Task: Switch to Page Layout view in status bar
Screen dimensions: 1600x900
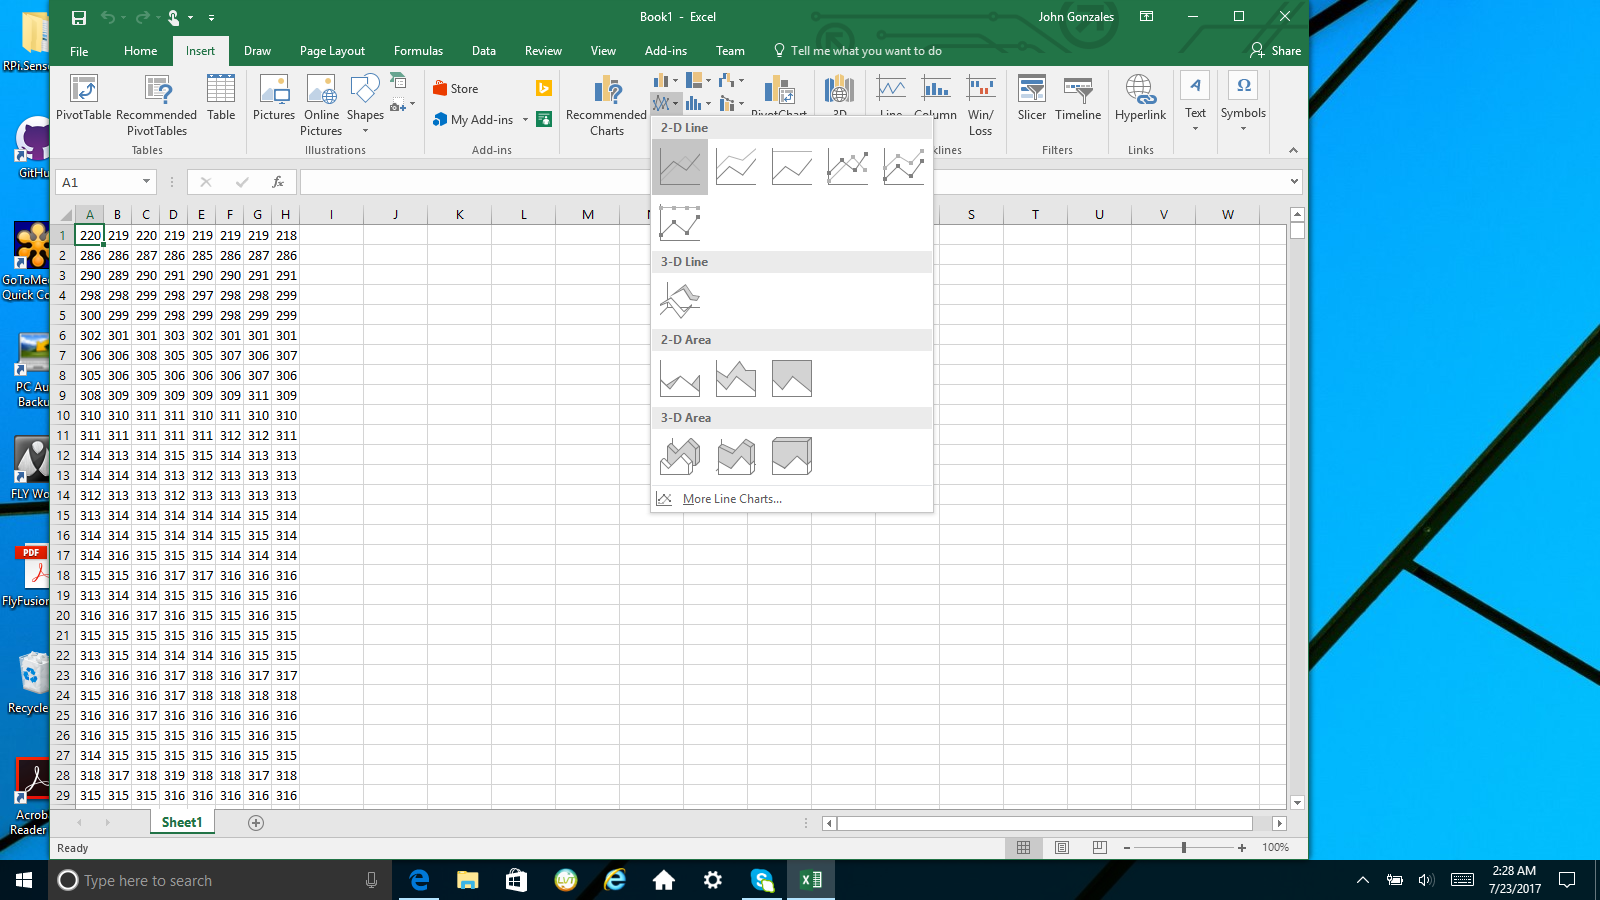Action: pyautogui.click(x=1062, y=848)
